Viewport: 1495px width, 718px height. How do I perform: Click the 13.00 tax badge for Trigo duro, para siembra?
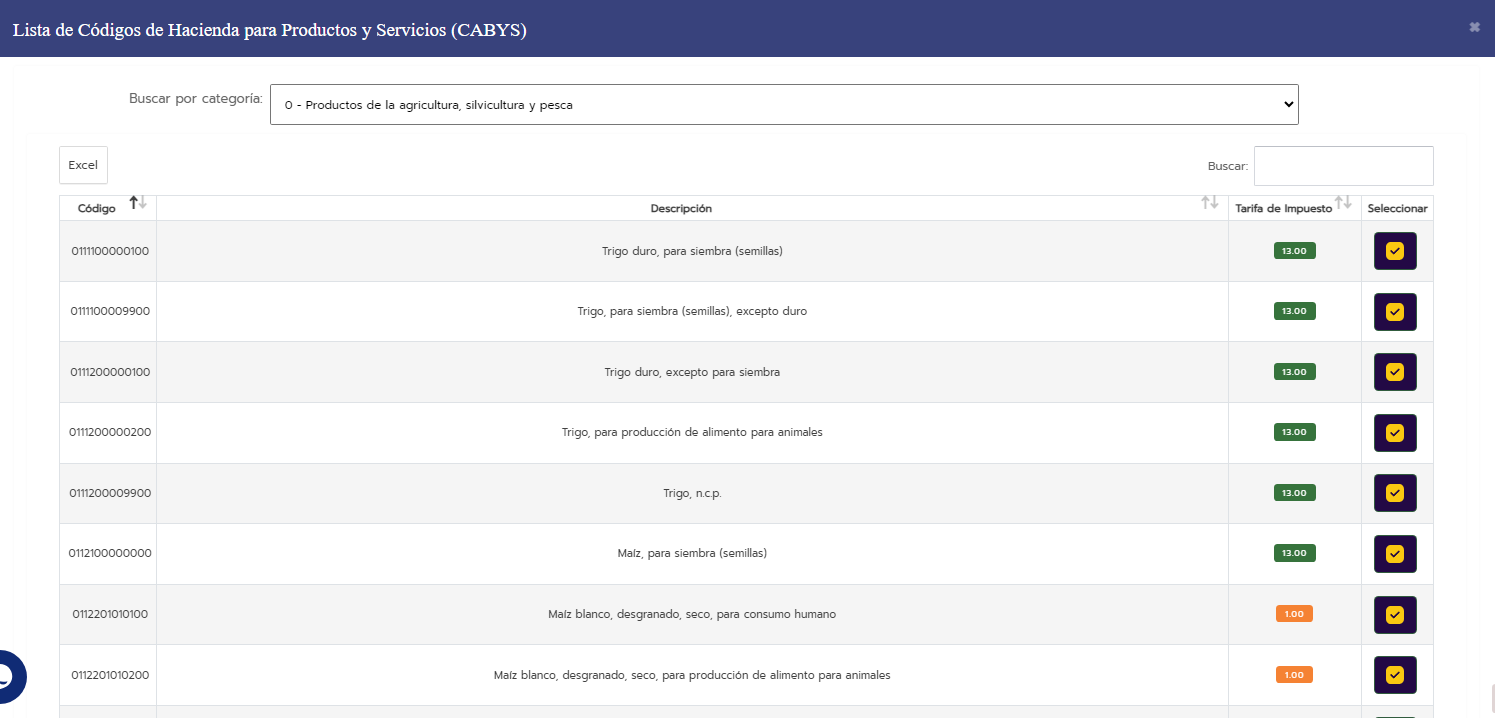1294,251
